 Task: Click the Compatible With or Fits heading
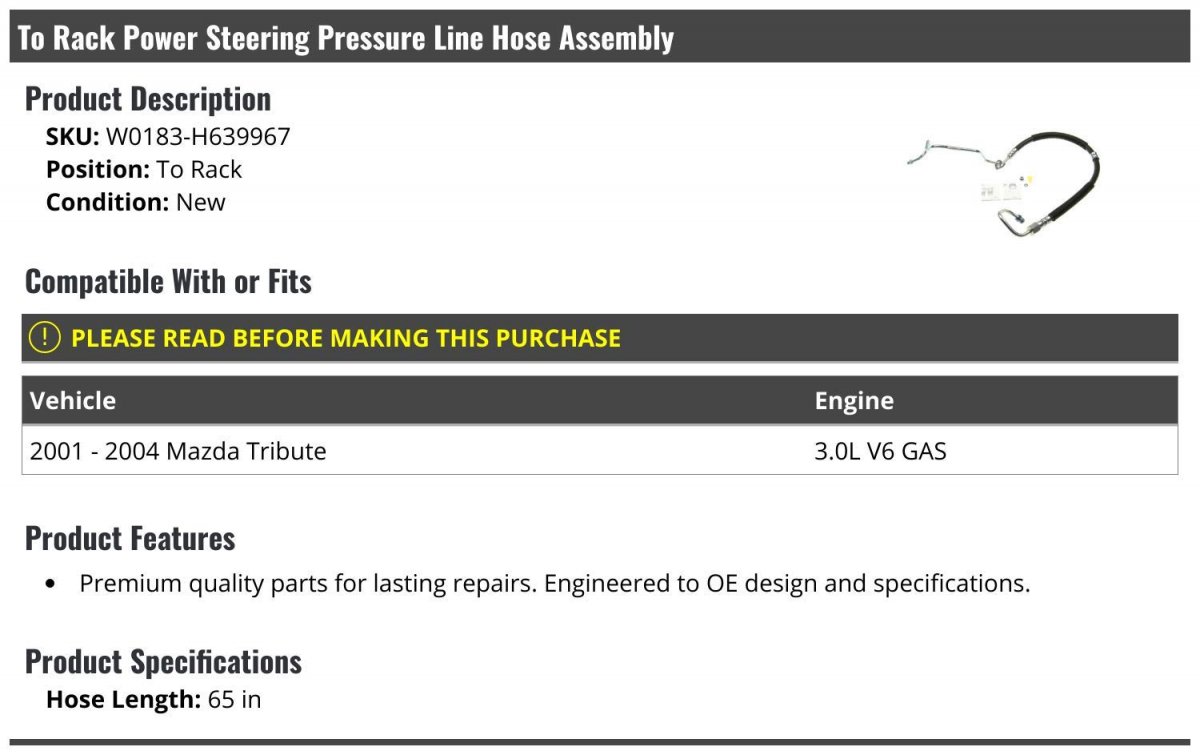(x=168, y=282)
